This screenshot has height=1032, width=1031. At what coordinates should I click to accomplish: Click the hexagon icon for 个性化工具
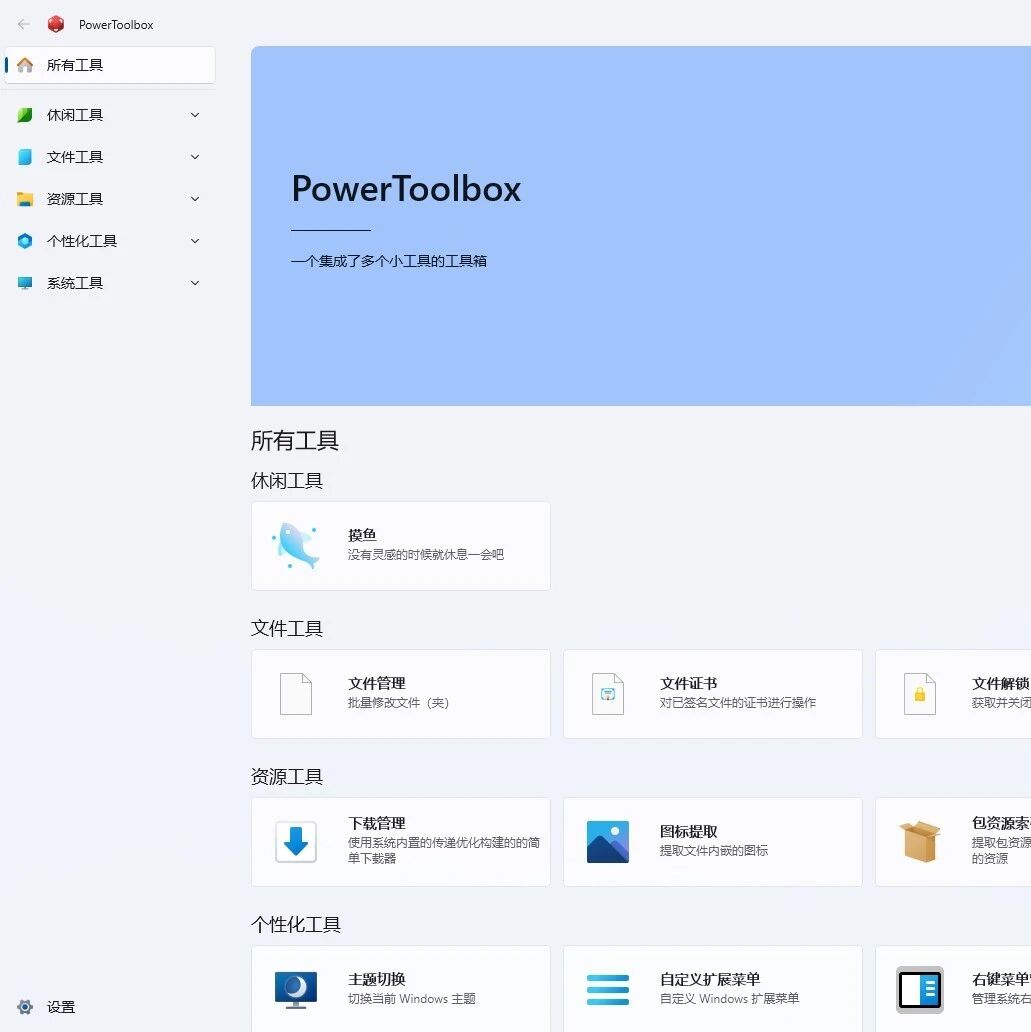pyautogui.click(x=25, y=241)
